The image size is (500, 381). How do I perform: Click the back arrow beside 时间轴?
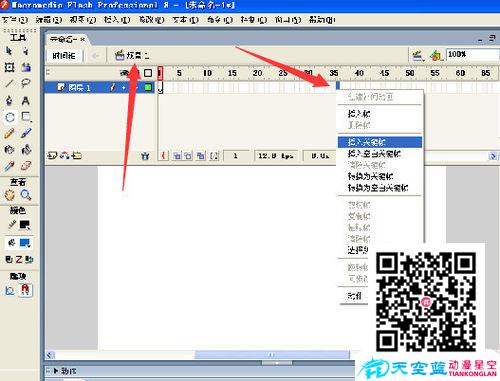pos(95,56)
